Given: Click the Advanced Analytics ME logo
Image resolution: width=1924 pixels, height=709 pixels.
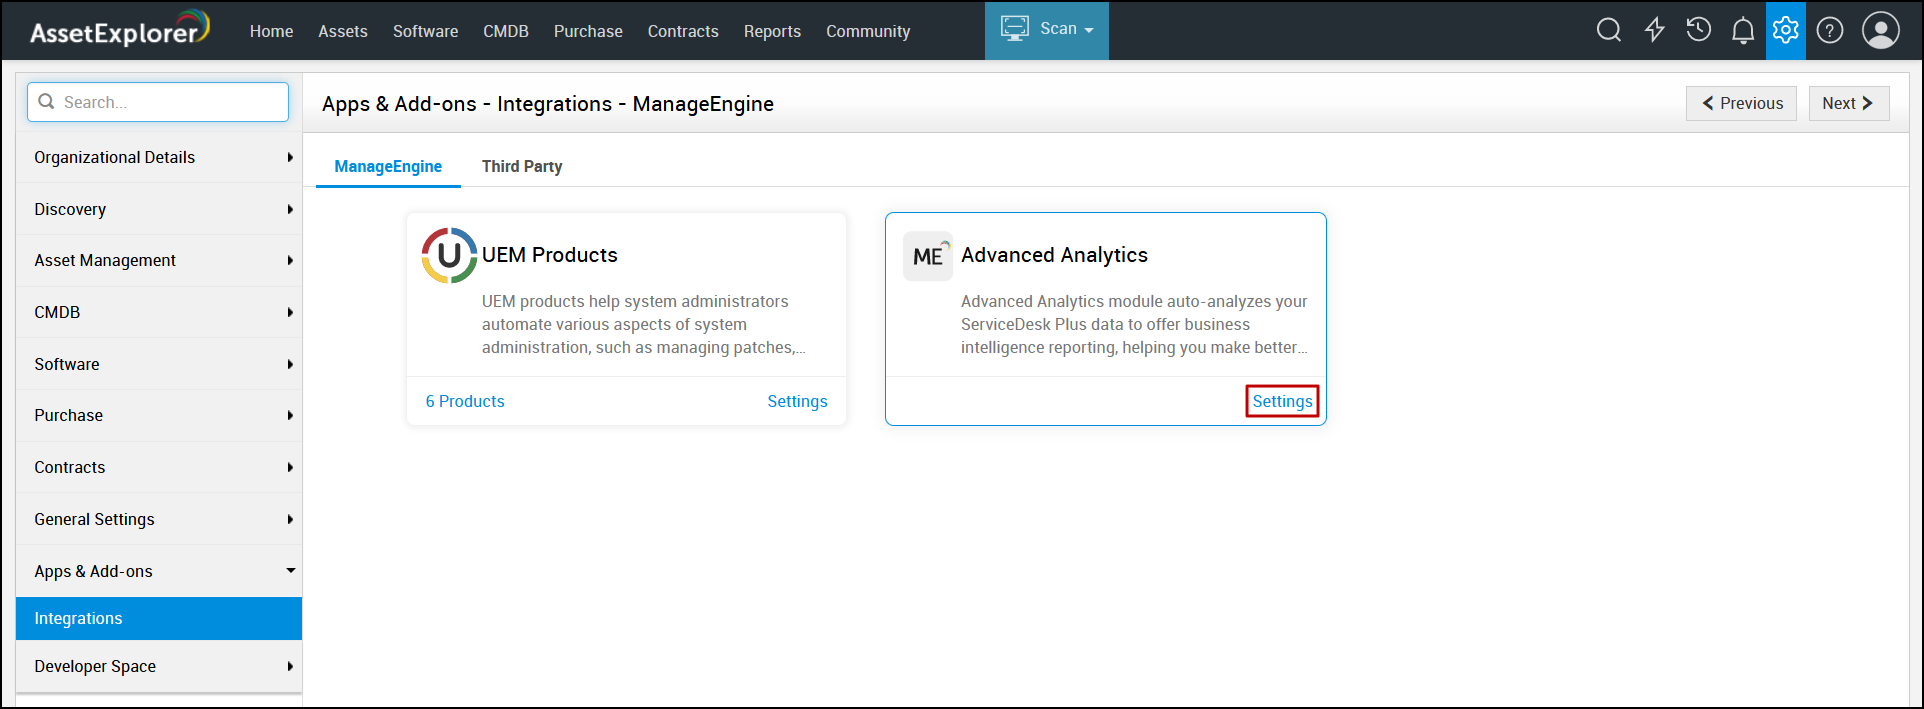Looking at the screenshot, I should pos(927,257).
